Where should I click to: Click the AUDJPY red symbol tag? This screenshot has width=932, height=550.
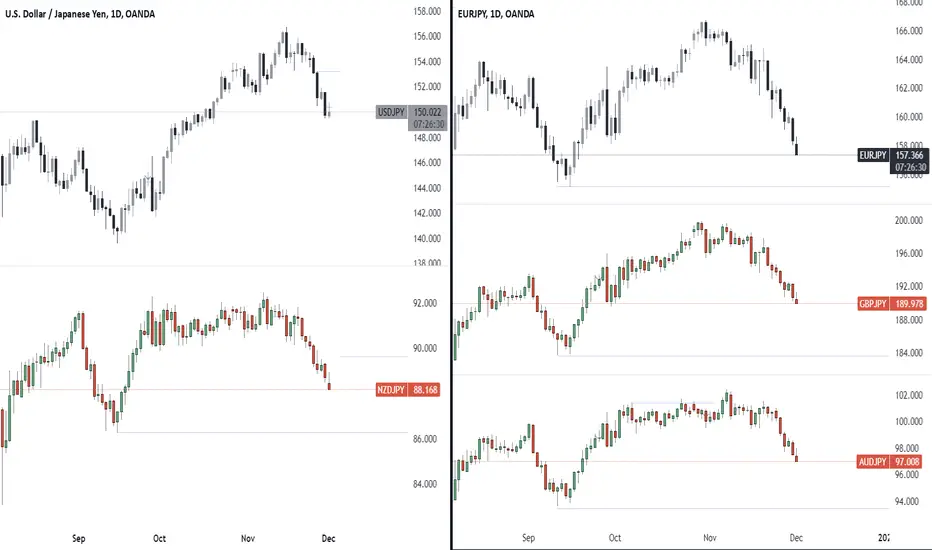tap(873, 462)
